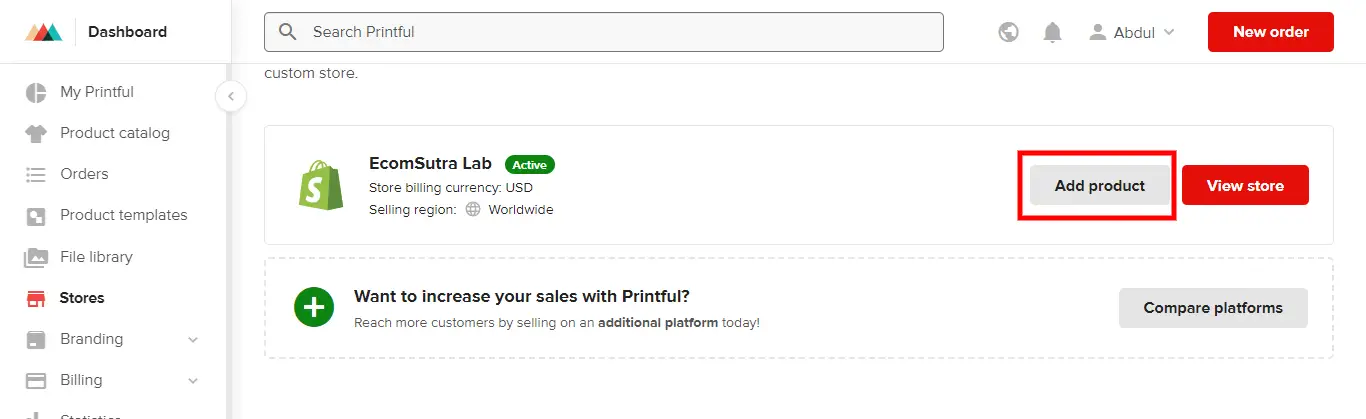1366x419 pixels.
Task: Click the My Printful pie chart icon
Action: [36, 92]
